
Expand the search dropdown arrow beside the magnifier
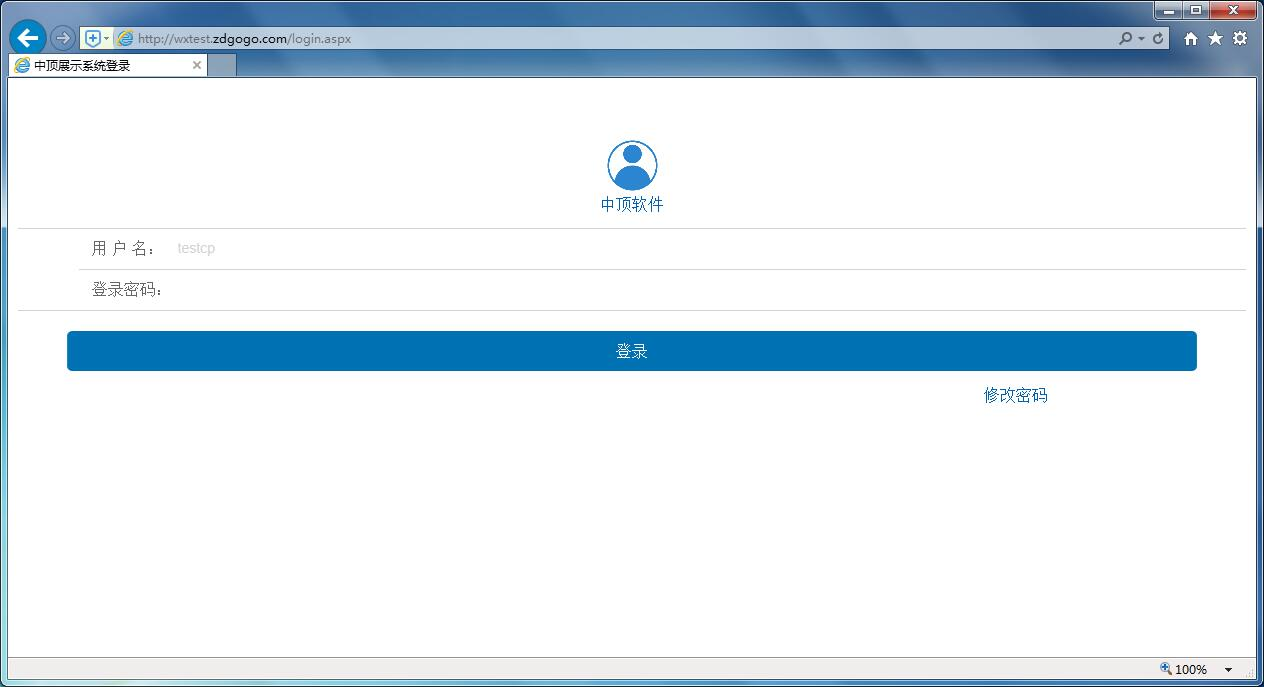click(1141, 38)
